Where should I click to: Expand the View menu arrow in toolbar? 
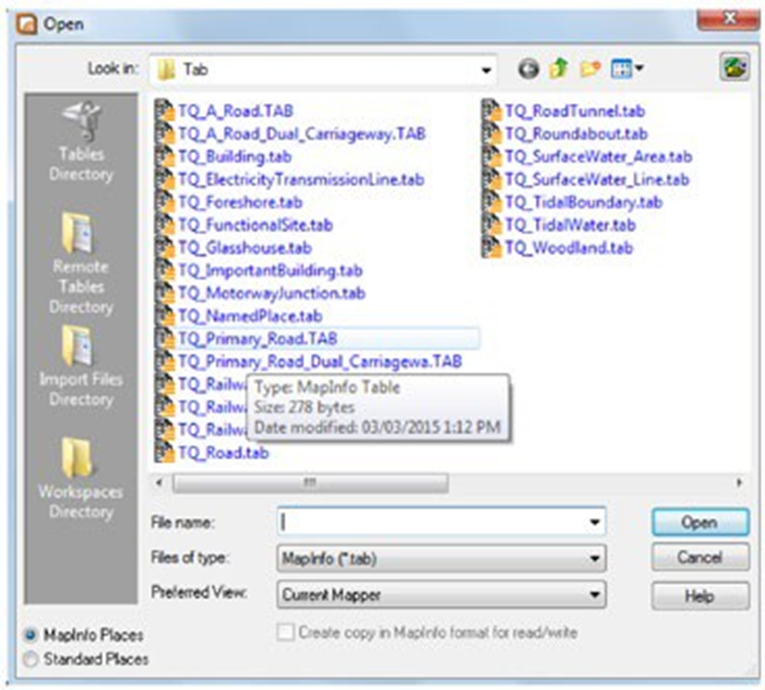tap(639, 68)
